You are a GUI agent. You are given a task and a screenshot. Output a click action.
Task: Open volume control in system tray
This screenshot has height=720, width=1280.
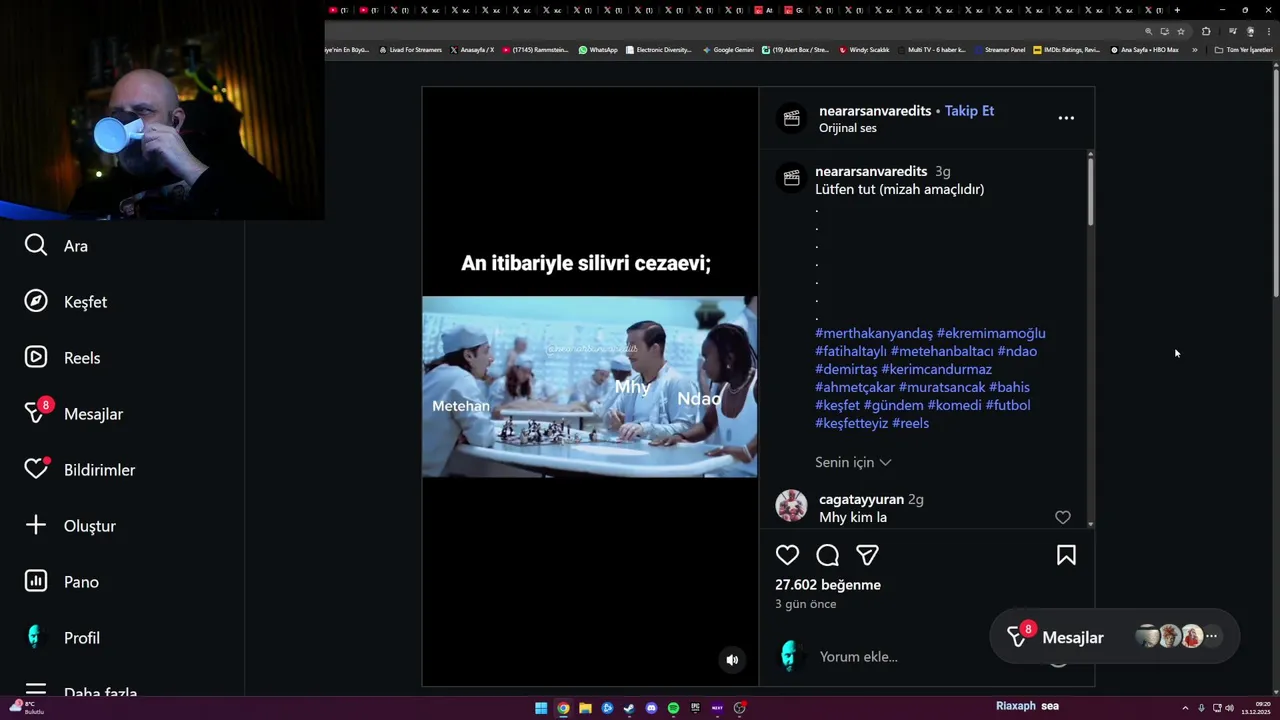click(1229, 708)
